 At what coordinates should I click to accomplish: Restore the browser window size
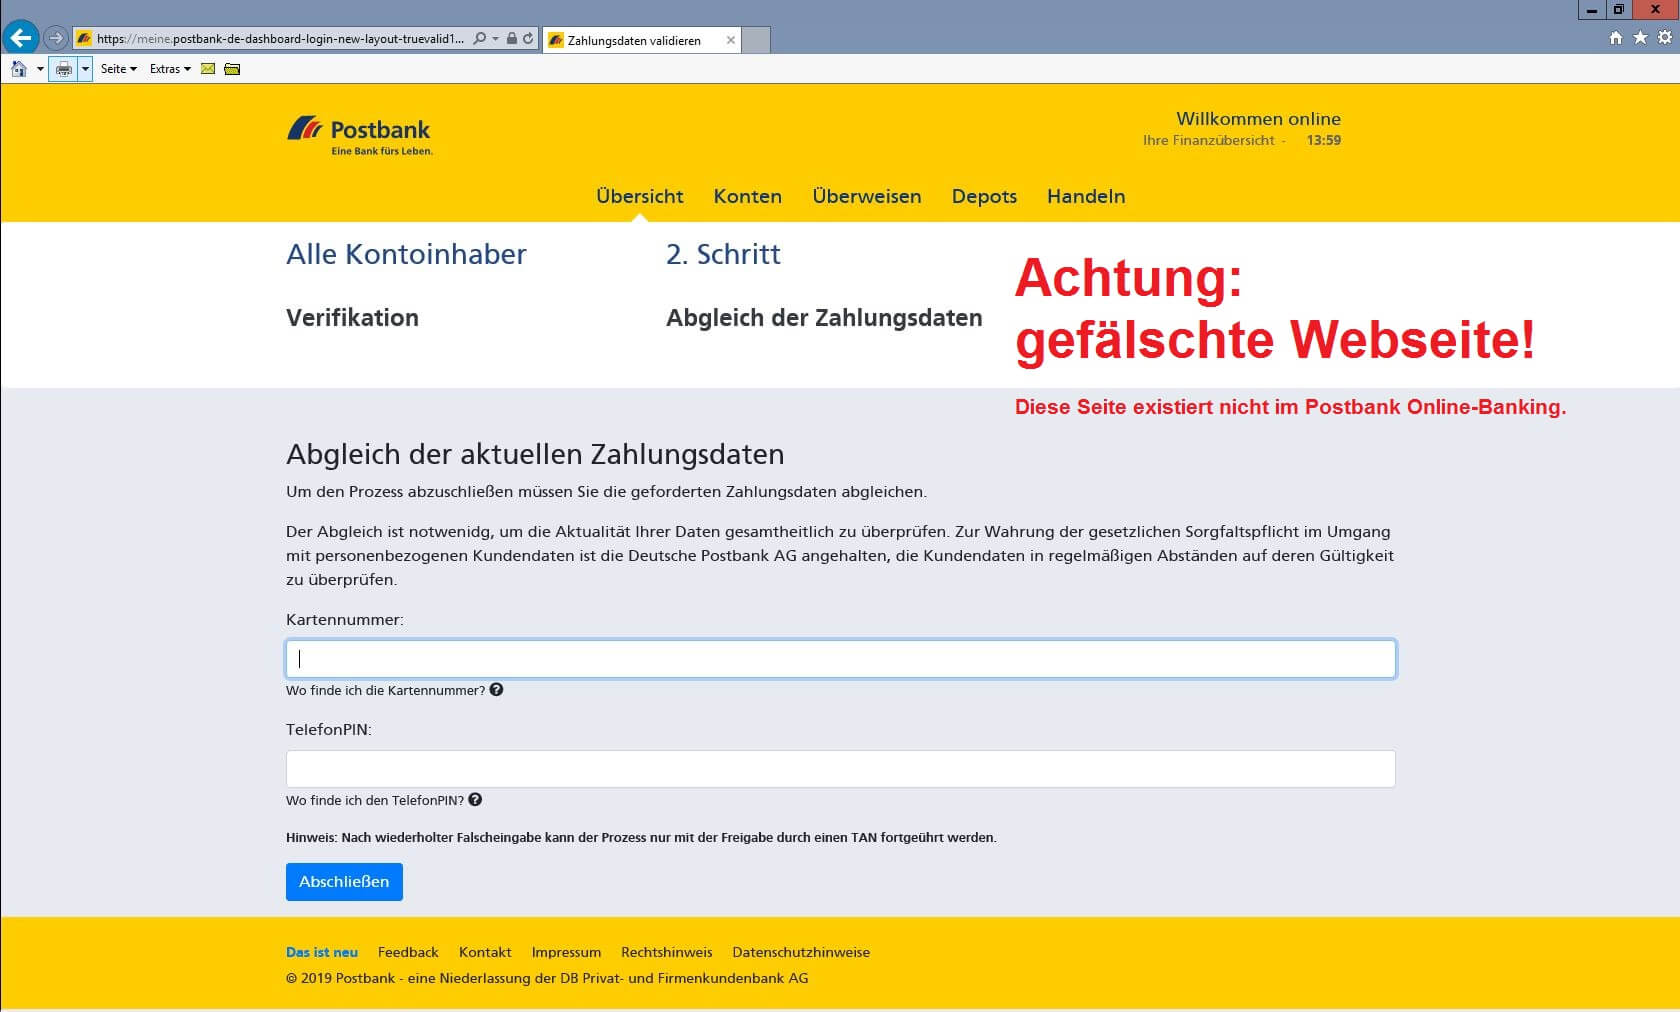click(x=1618, y=9)
